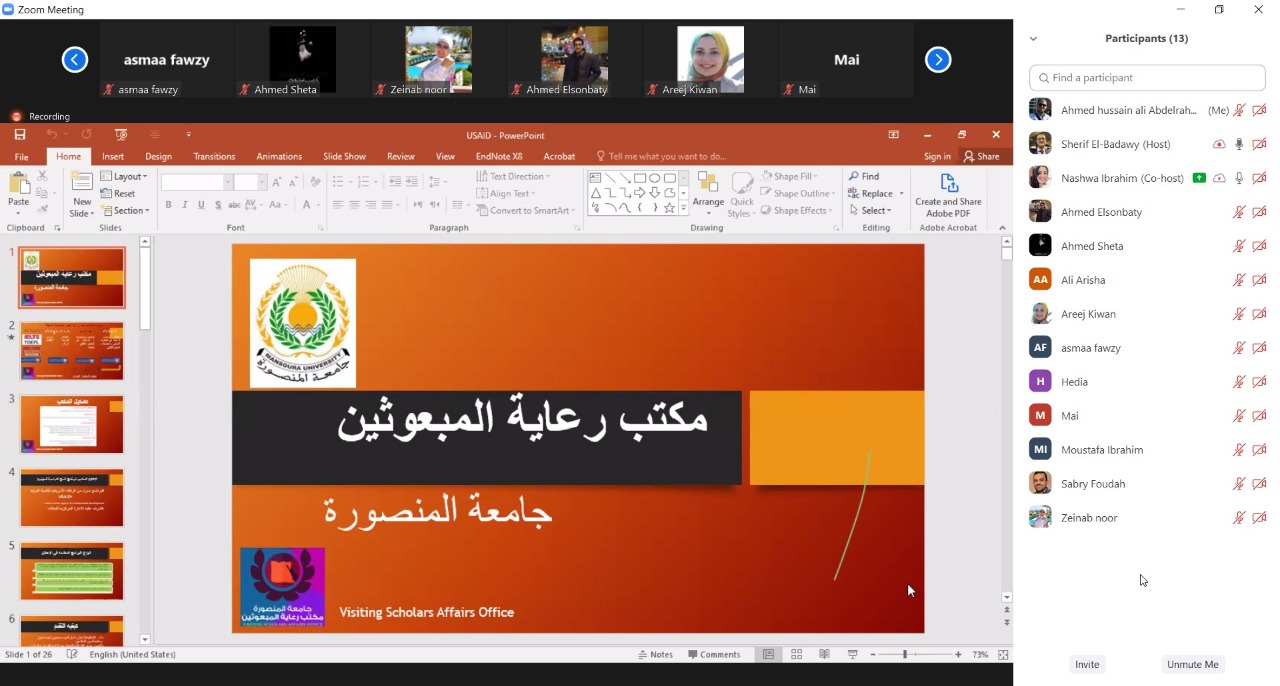Collapse the Participants panel chevron
Viewport: 1280px width, 686px height.
[1033, 39]
